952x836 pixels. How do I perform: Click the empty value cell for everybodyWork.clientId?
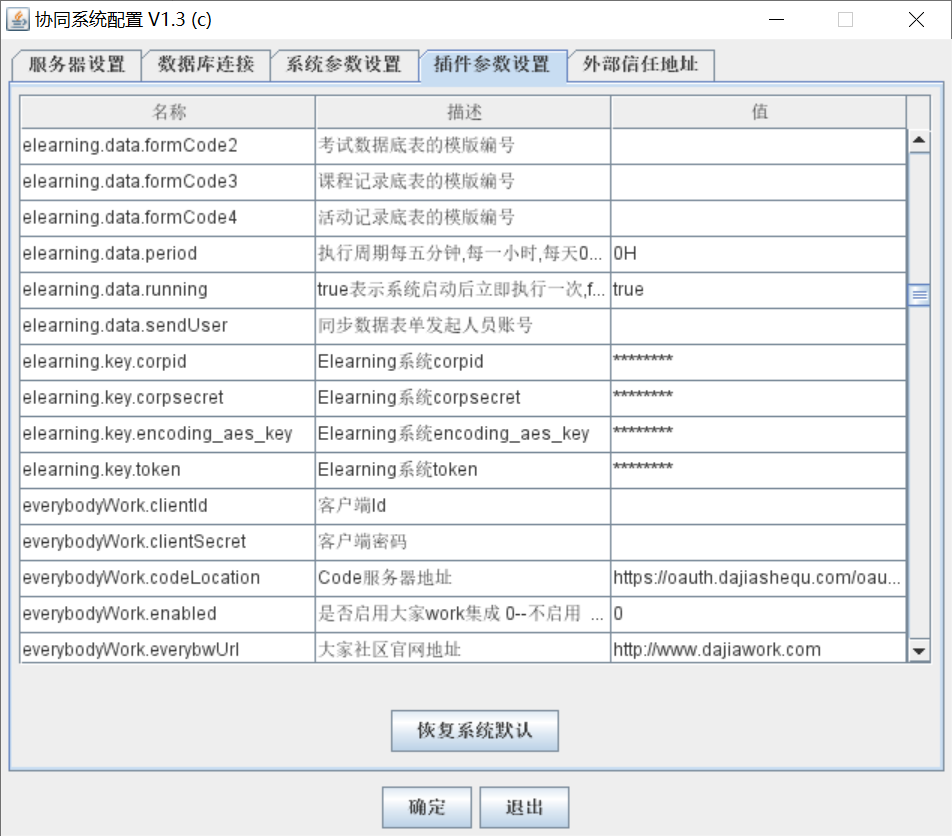(758, 506)
